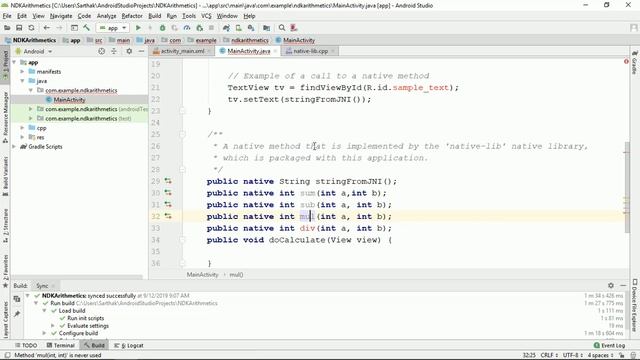Collapse the java folder node
The width and height of the screenshot is (640, 360).
pyautogui.click(x=22, y=81)
